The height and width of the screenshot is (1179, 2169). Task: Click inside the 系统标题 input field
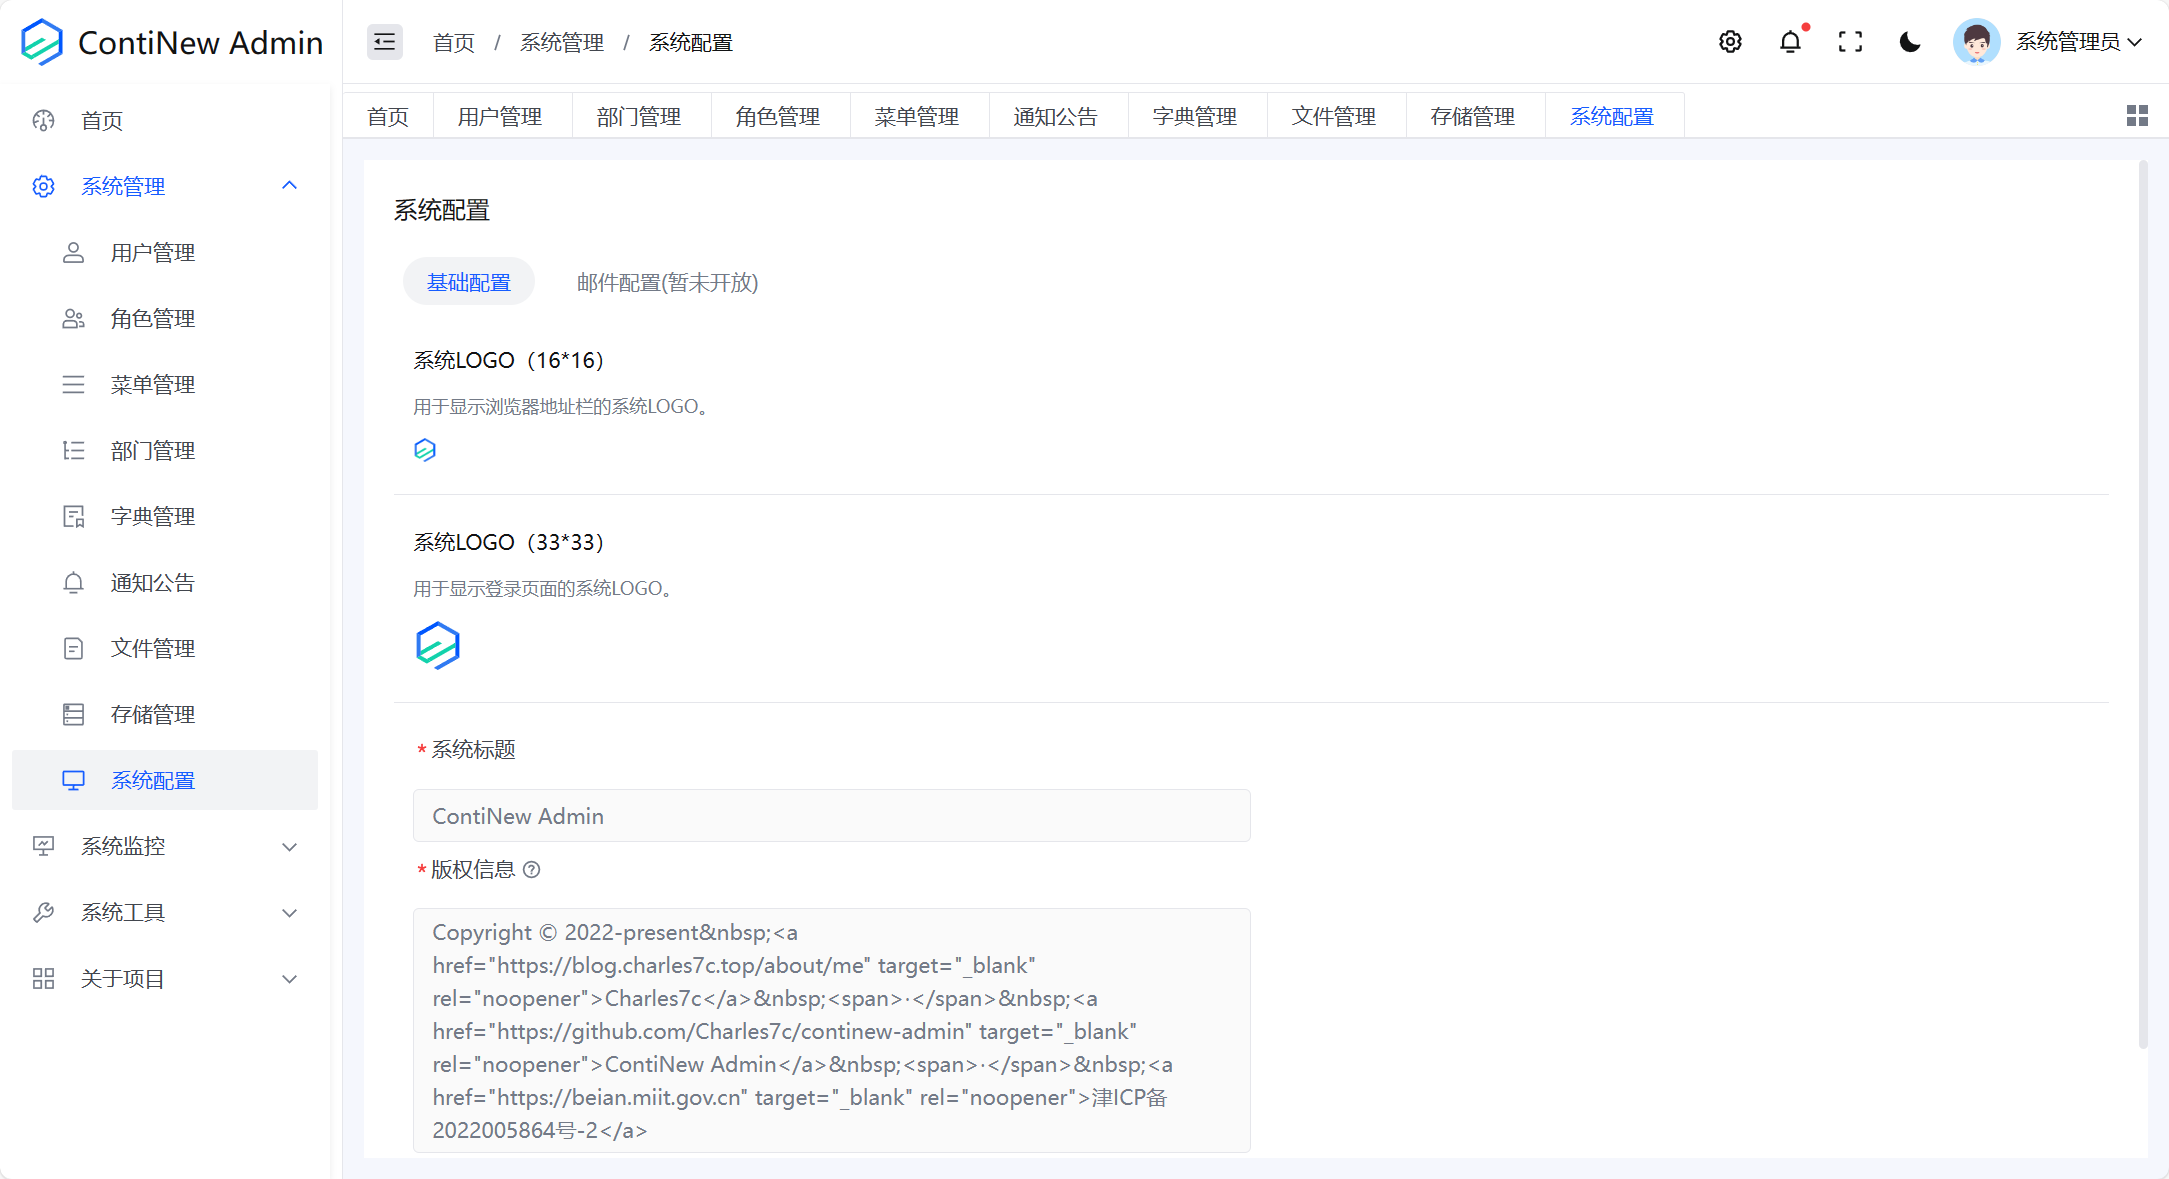831,815
